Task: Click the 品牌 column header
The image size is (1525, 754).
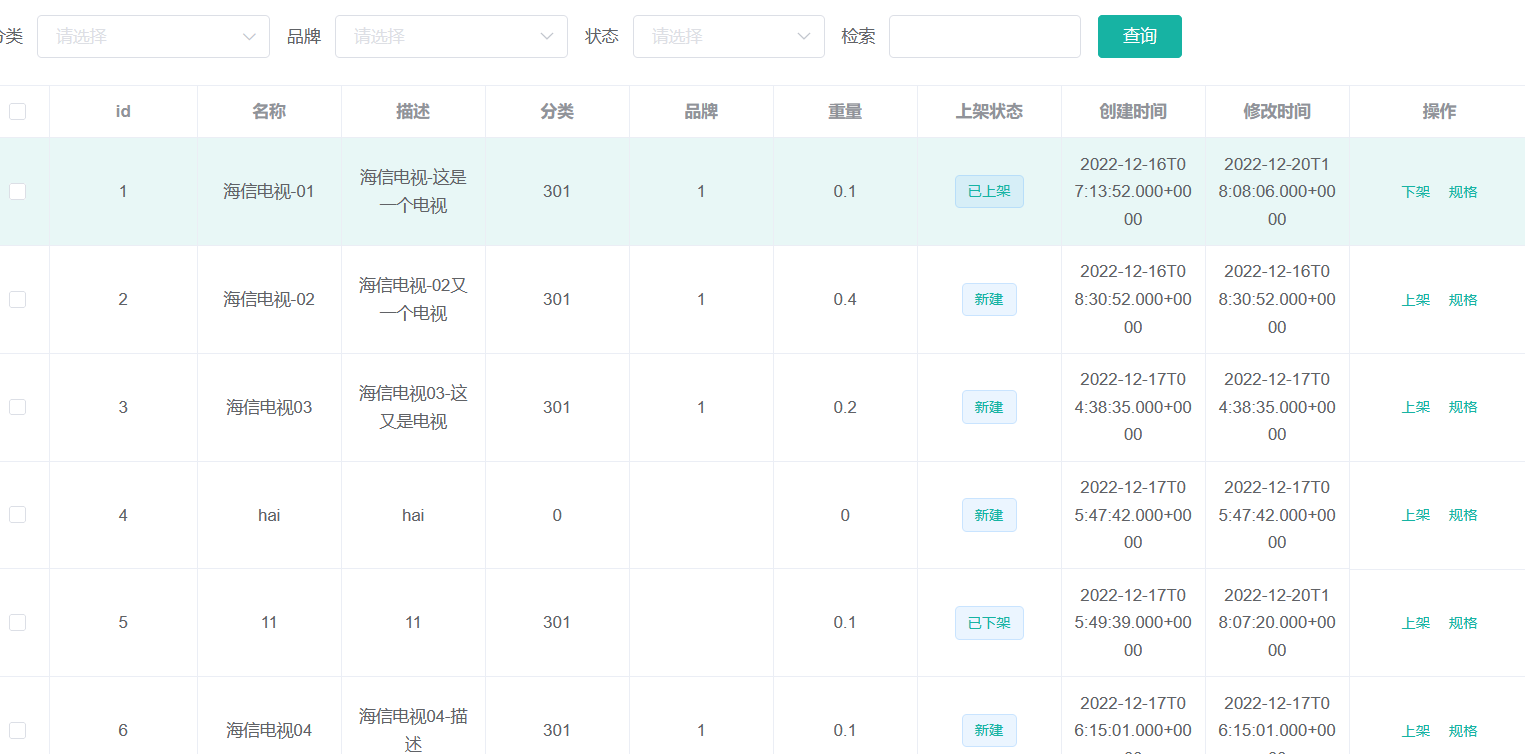Action: 701,111
